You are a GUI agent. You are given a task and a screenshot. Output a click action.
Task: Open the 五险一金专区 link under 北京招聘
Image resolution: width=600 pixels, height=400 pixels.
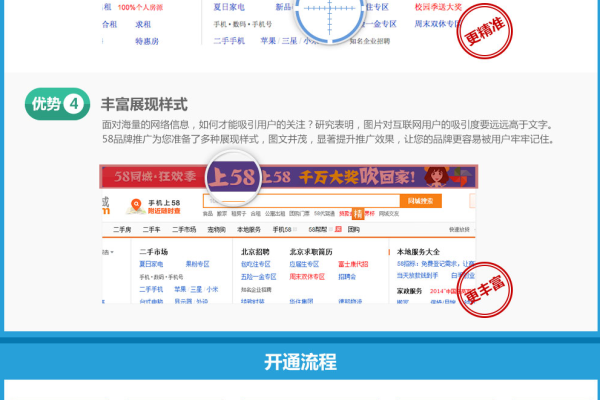pyautogui.click(x=258, y=277)
